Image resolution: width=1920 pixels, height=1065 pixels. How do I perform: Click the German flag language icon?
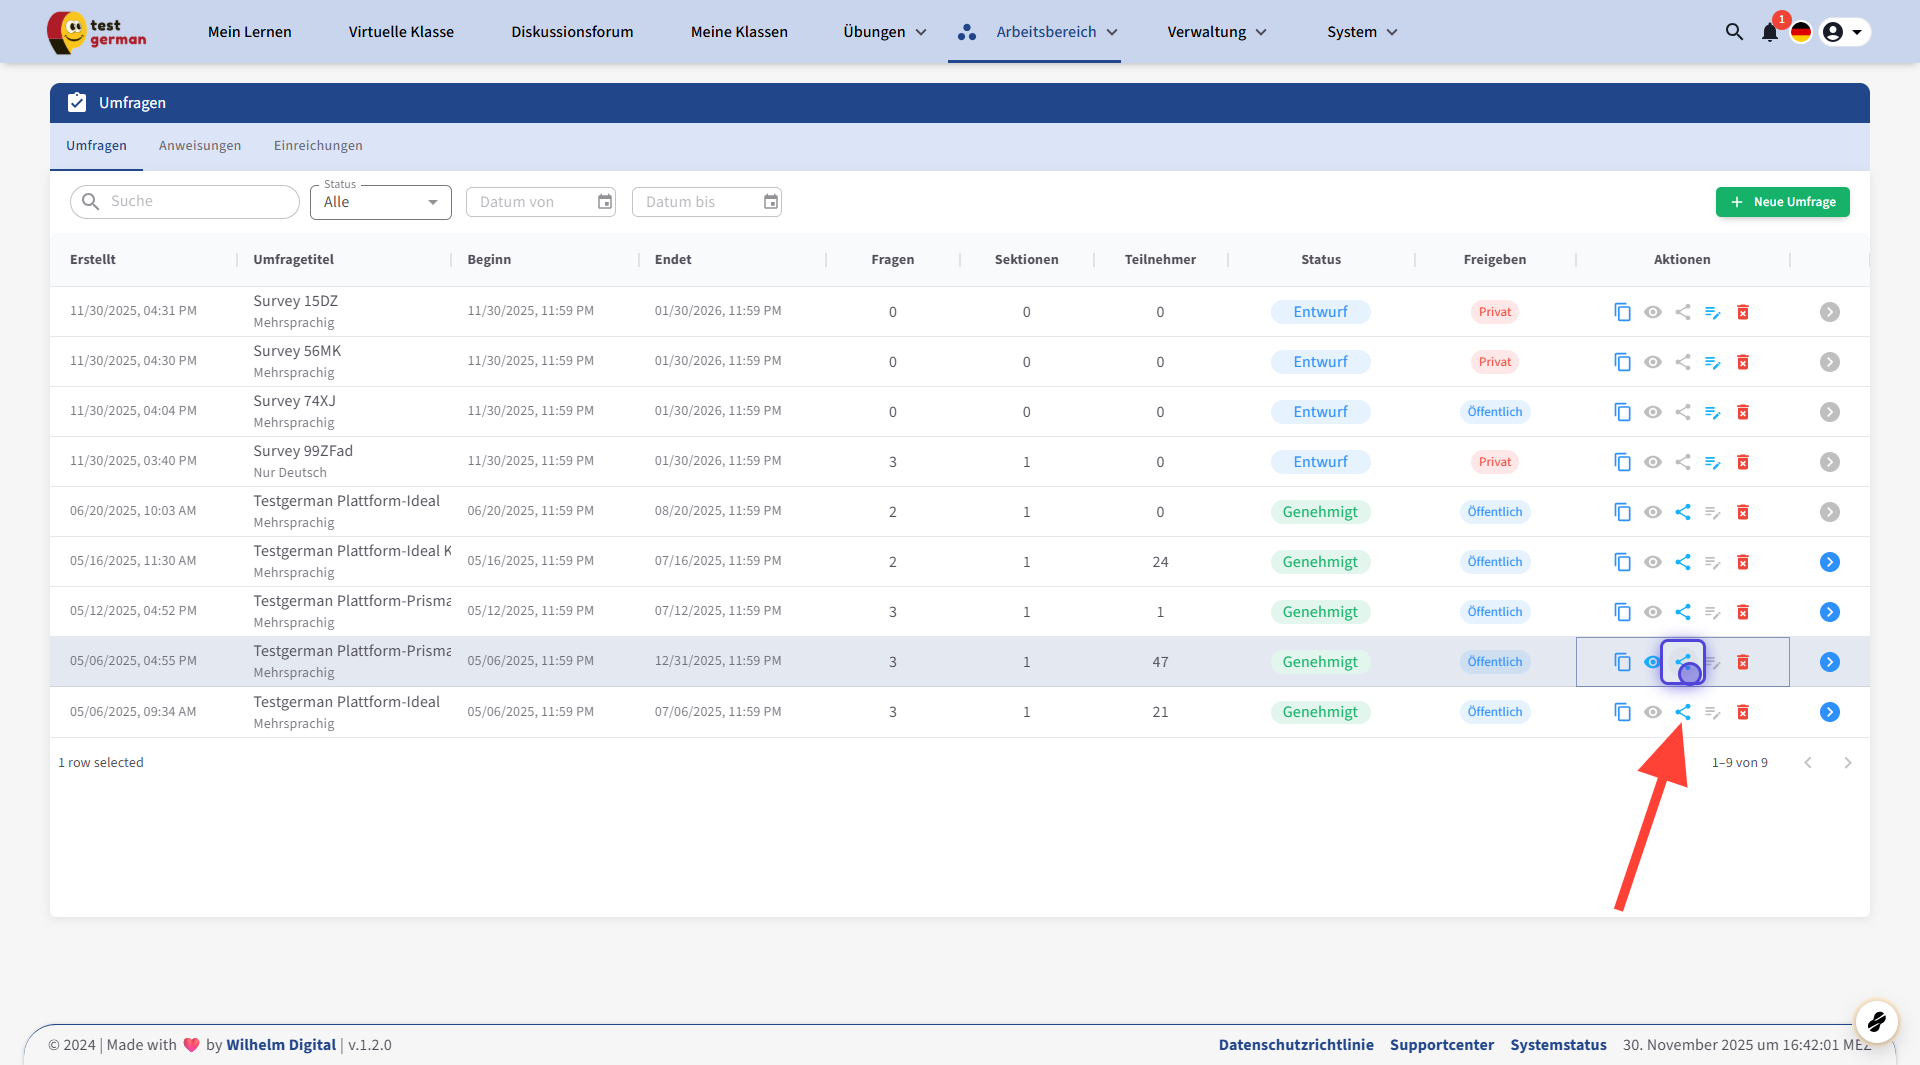[x=1801, y=32]
